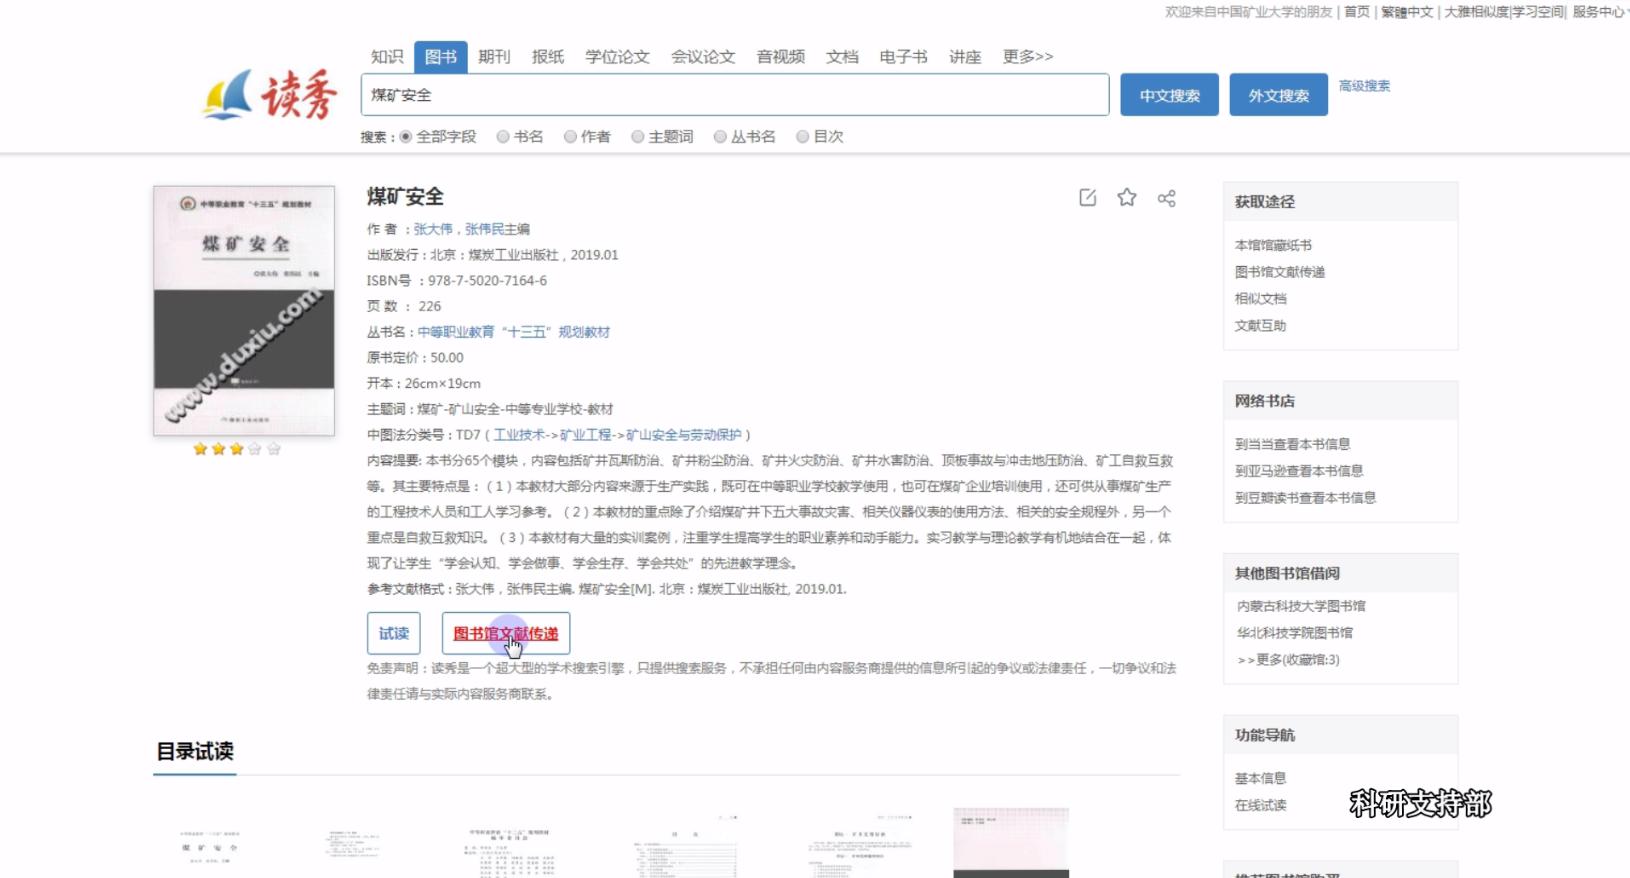Open the book cover thumbnail
Viewport: 1630px width, 878px height.
(x=243, y=310)
